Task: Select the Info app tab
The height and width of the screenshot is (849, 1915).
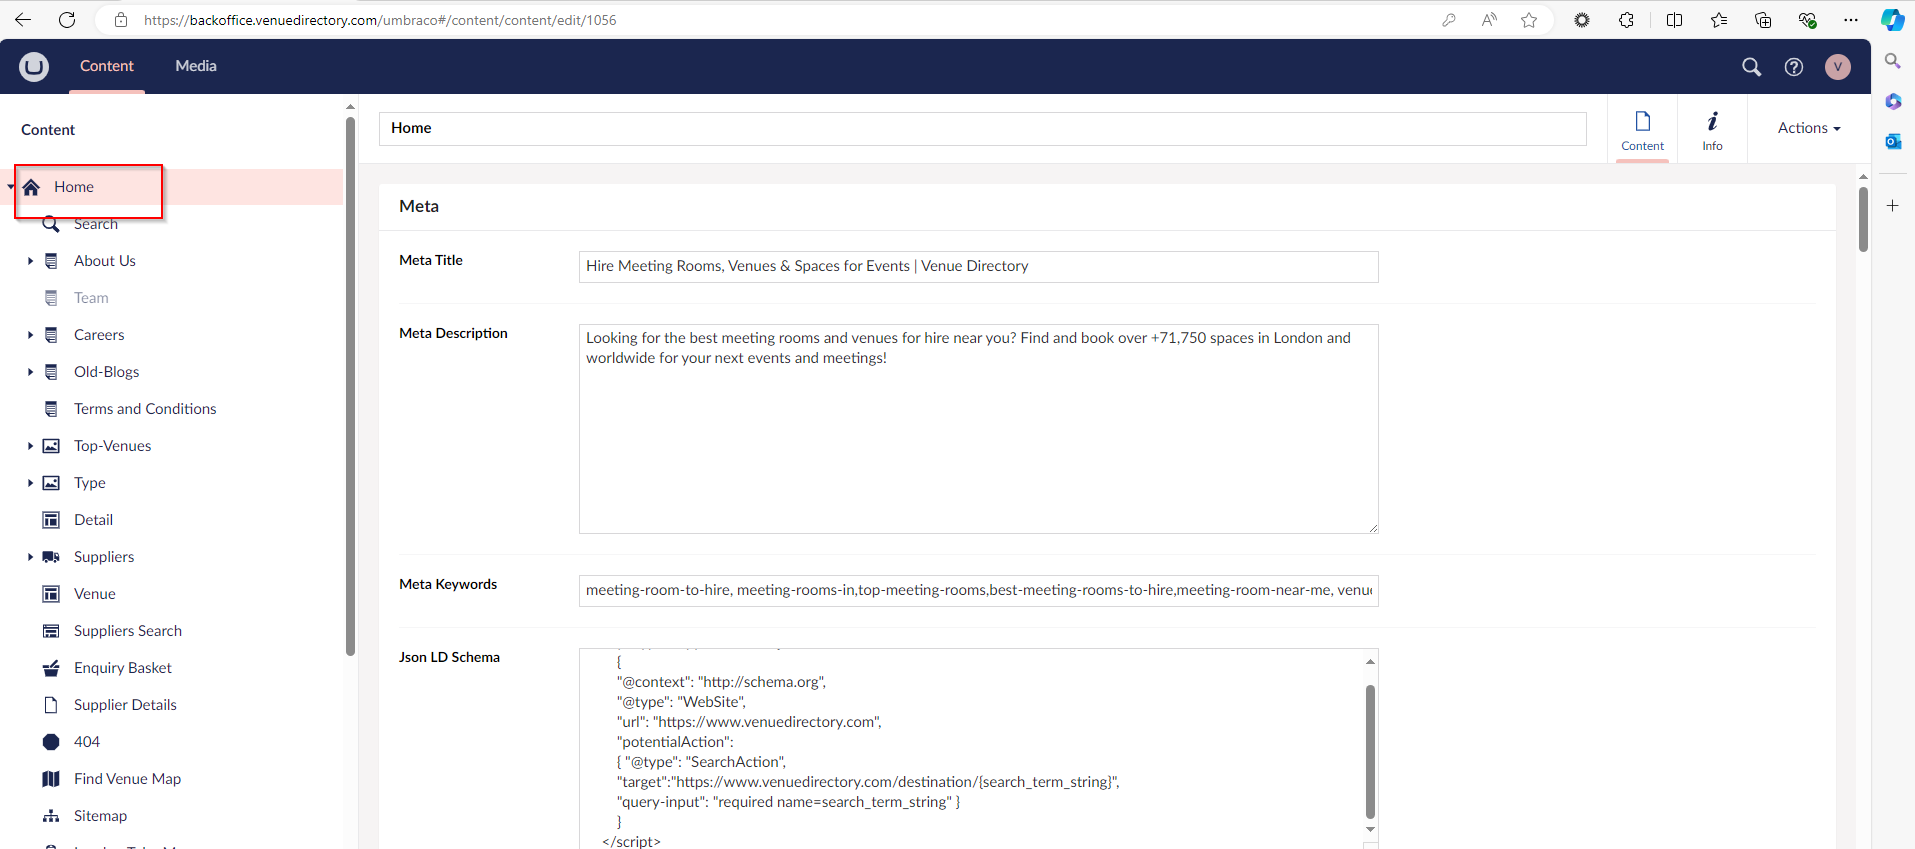Action: tap(1713, 130)
